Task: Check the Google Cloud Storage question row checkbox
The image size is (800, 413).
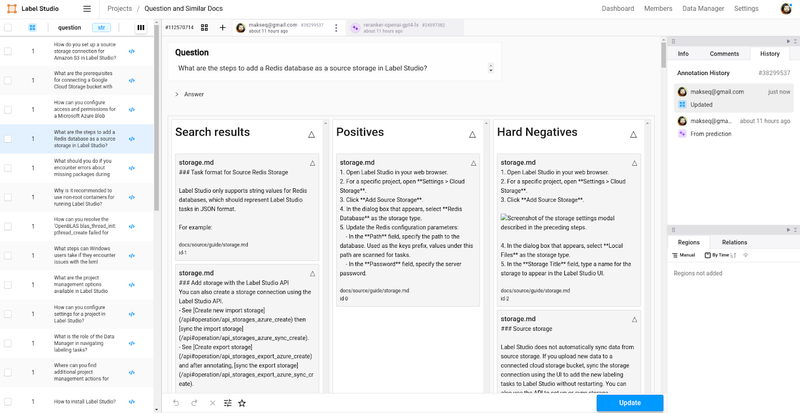Action: click(x=8, y=80)
